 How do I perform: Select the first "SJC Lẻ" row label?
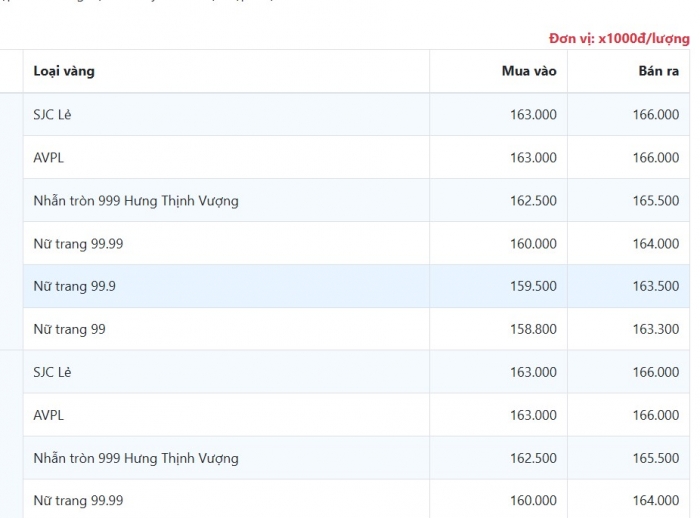(x=52, y=115)
